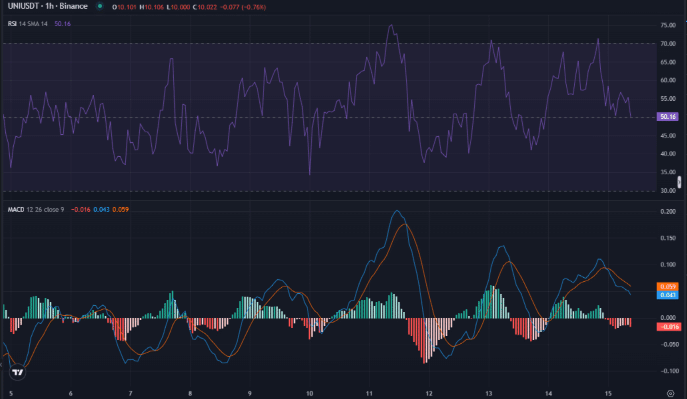Click the orange 0.059 price scale tag
The image size is (687, 399).
pyautogui.click(x=668, y=286)
